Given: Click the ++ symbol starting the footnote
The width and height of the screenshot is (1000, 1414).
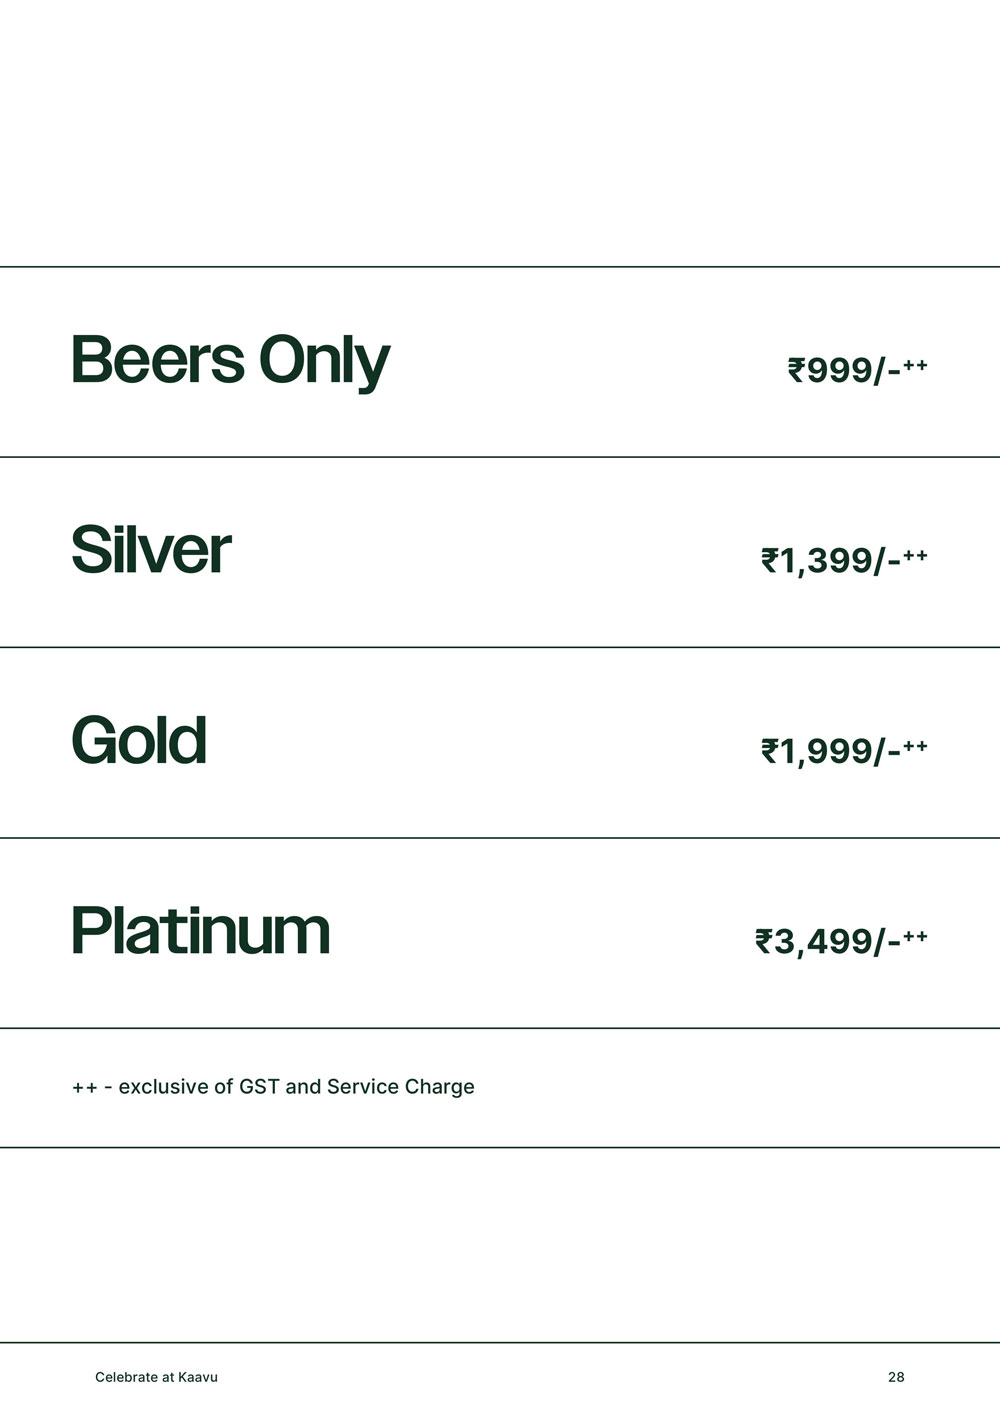Looking at the screenshot, I should click(x=84, y=1088).
